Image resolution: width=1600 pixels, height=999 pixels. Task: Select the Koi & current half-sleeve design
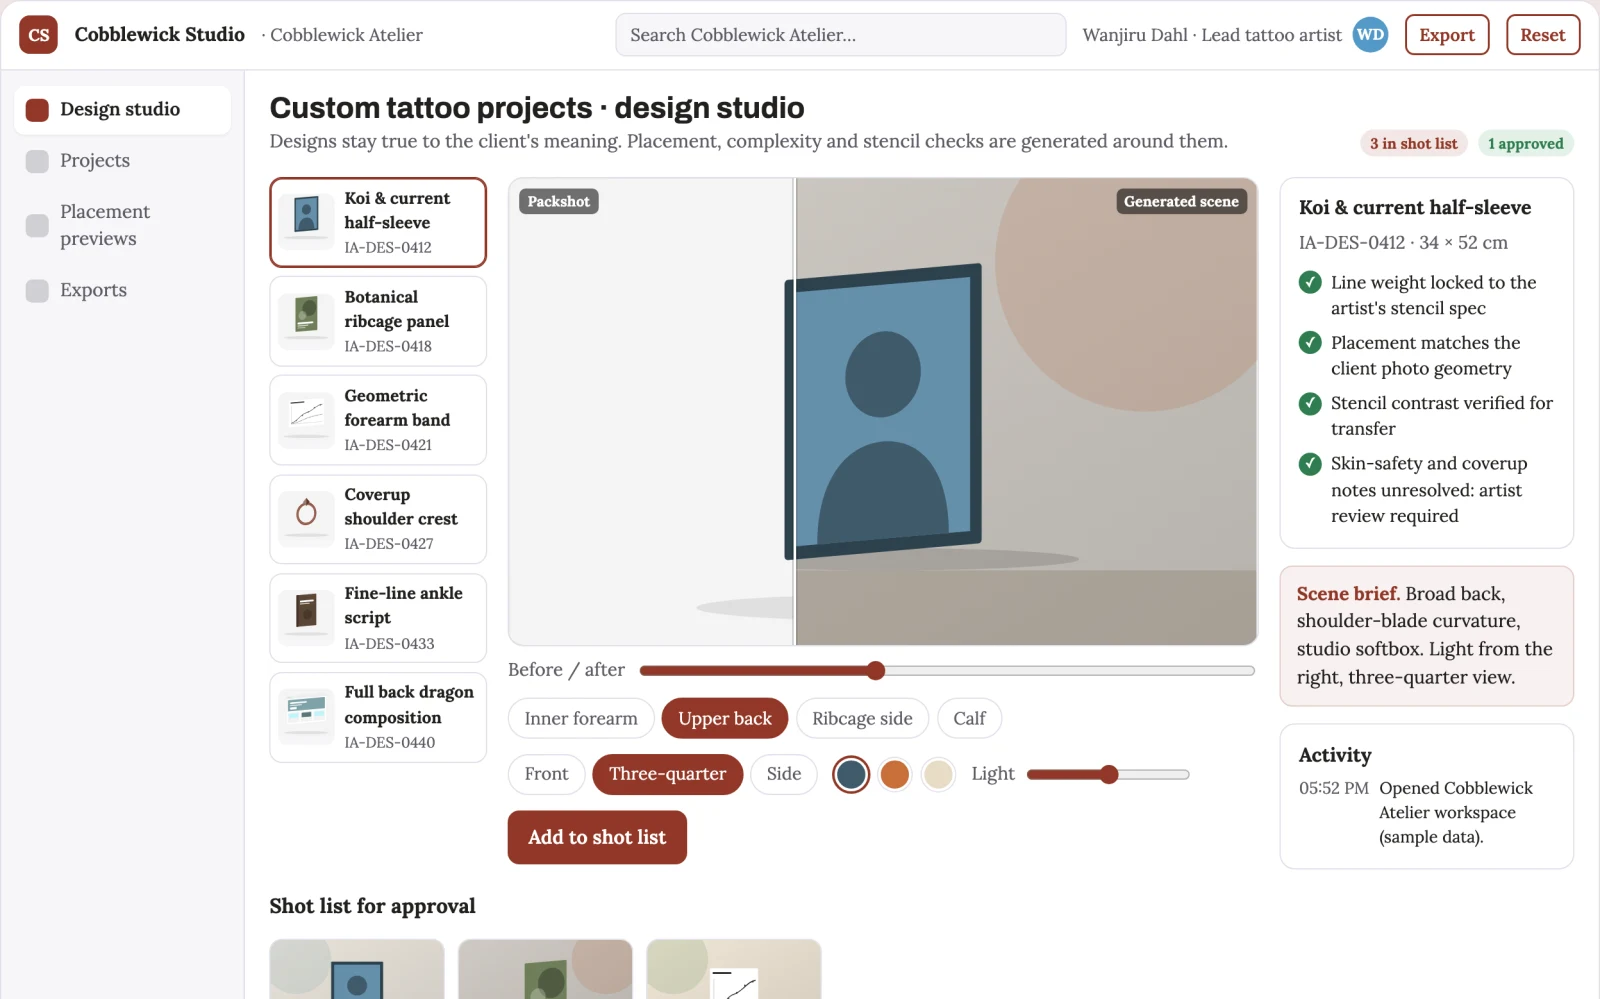click(x=378, y=222)
